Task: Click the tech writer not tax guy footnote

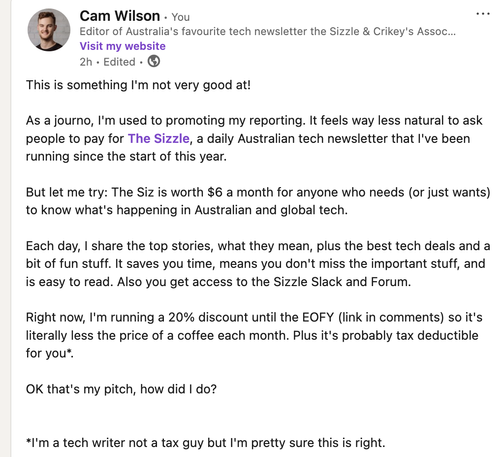Action: click(206, 443)
